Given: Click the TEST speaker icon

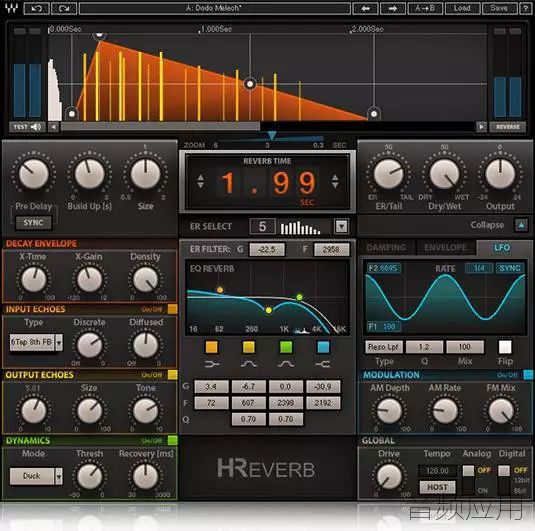Looking at the screenshot, I should (x=36, y=127).
